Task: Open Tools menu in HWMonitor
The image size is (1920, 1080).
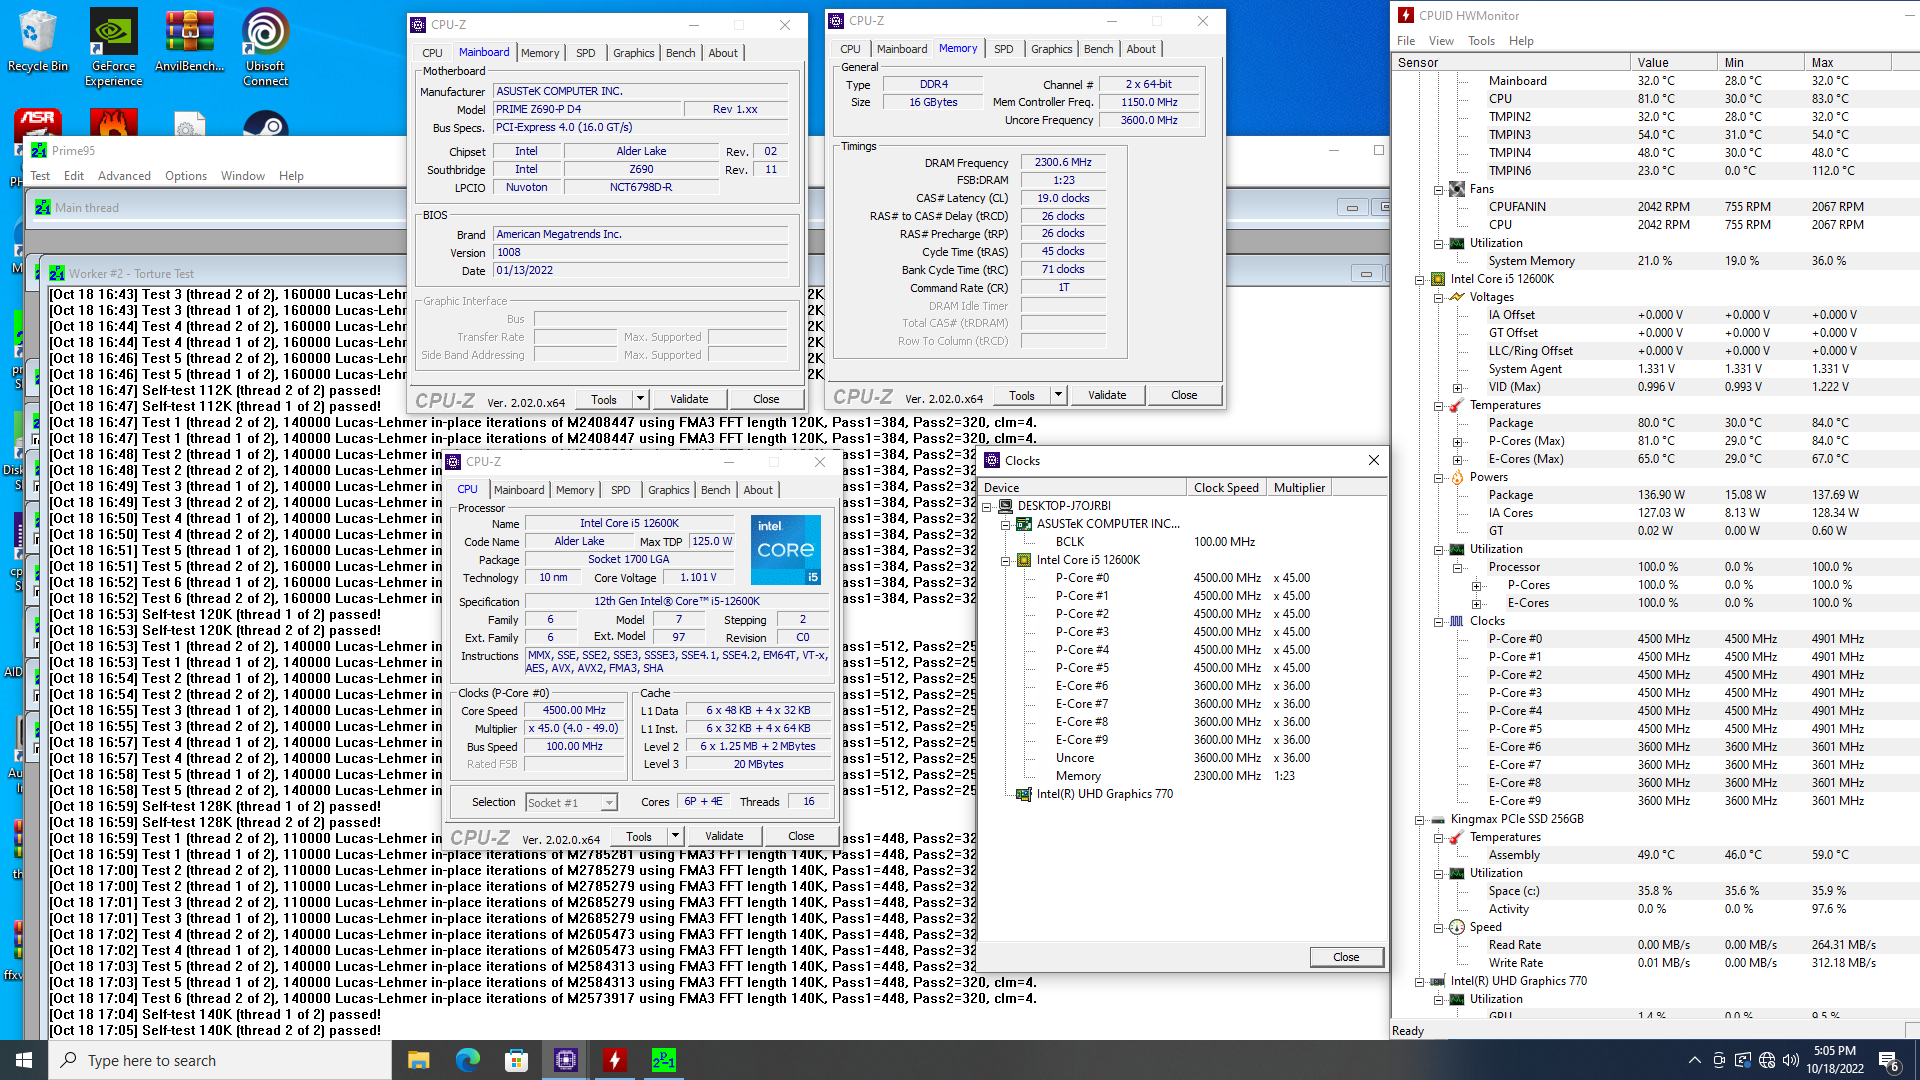Action: click(1481, 41)
